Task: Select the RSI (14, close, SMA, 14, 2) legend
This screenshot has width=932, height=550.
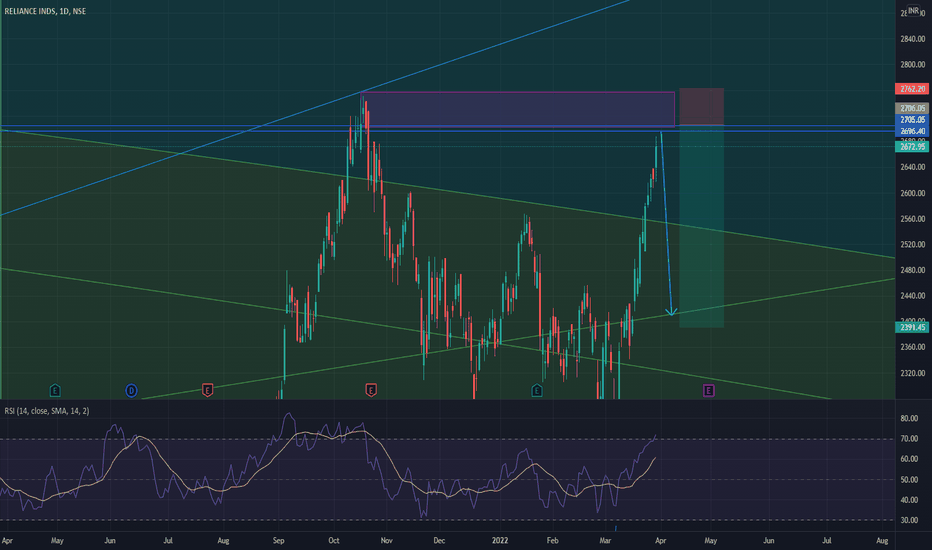Action: (x=47, y=411)
